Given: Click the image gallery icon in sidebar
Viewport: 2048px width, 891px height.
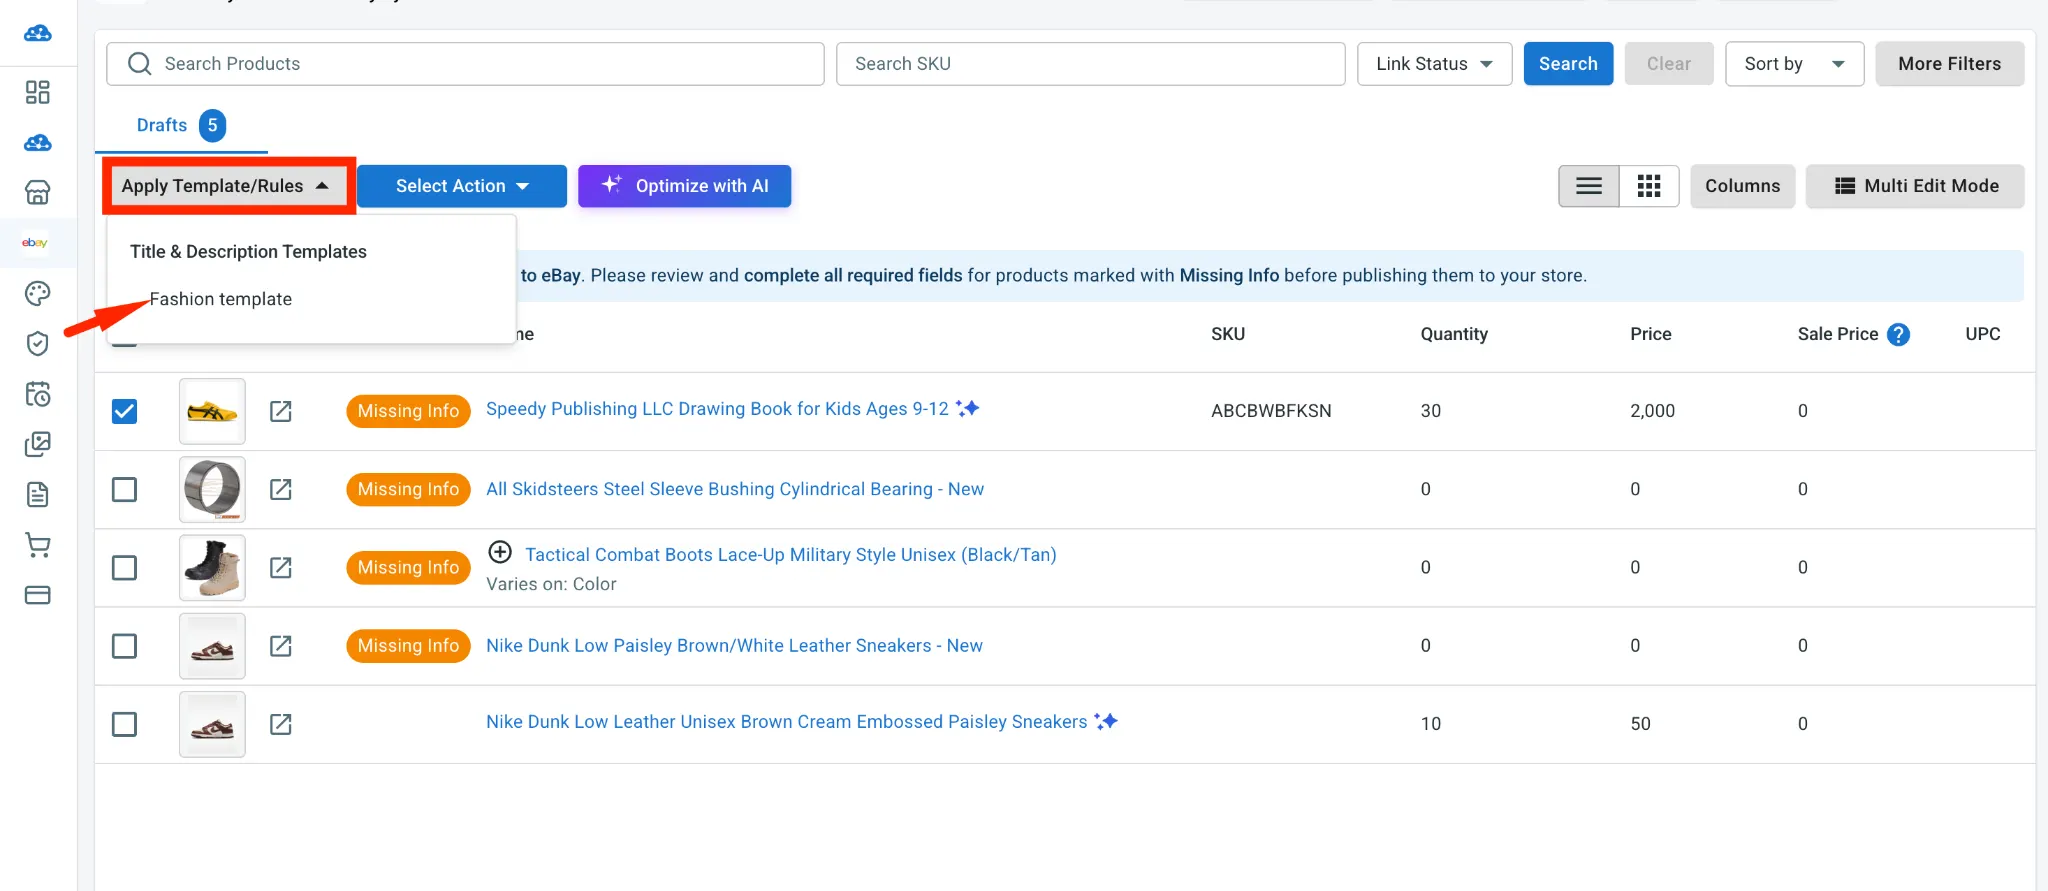Looking at the screenshot, I should pyautogui.click(x=37, y=444).
